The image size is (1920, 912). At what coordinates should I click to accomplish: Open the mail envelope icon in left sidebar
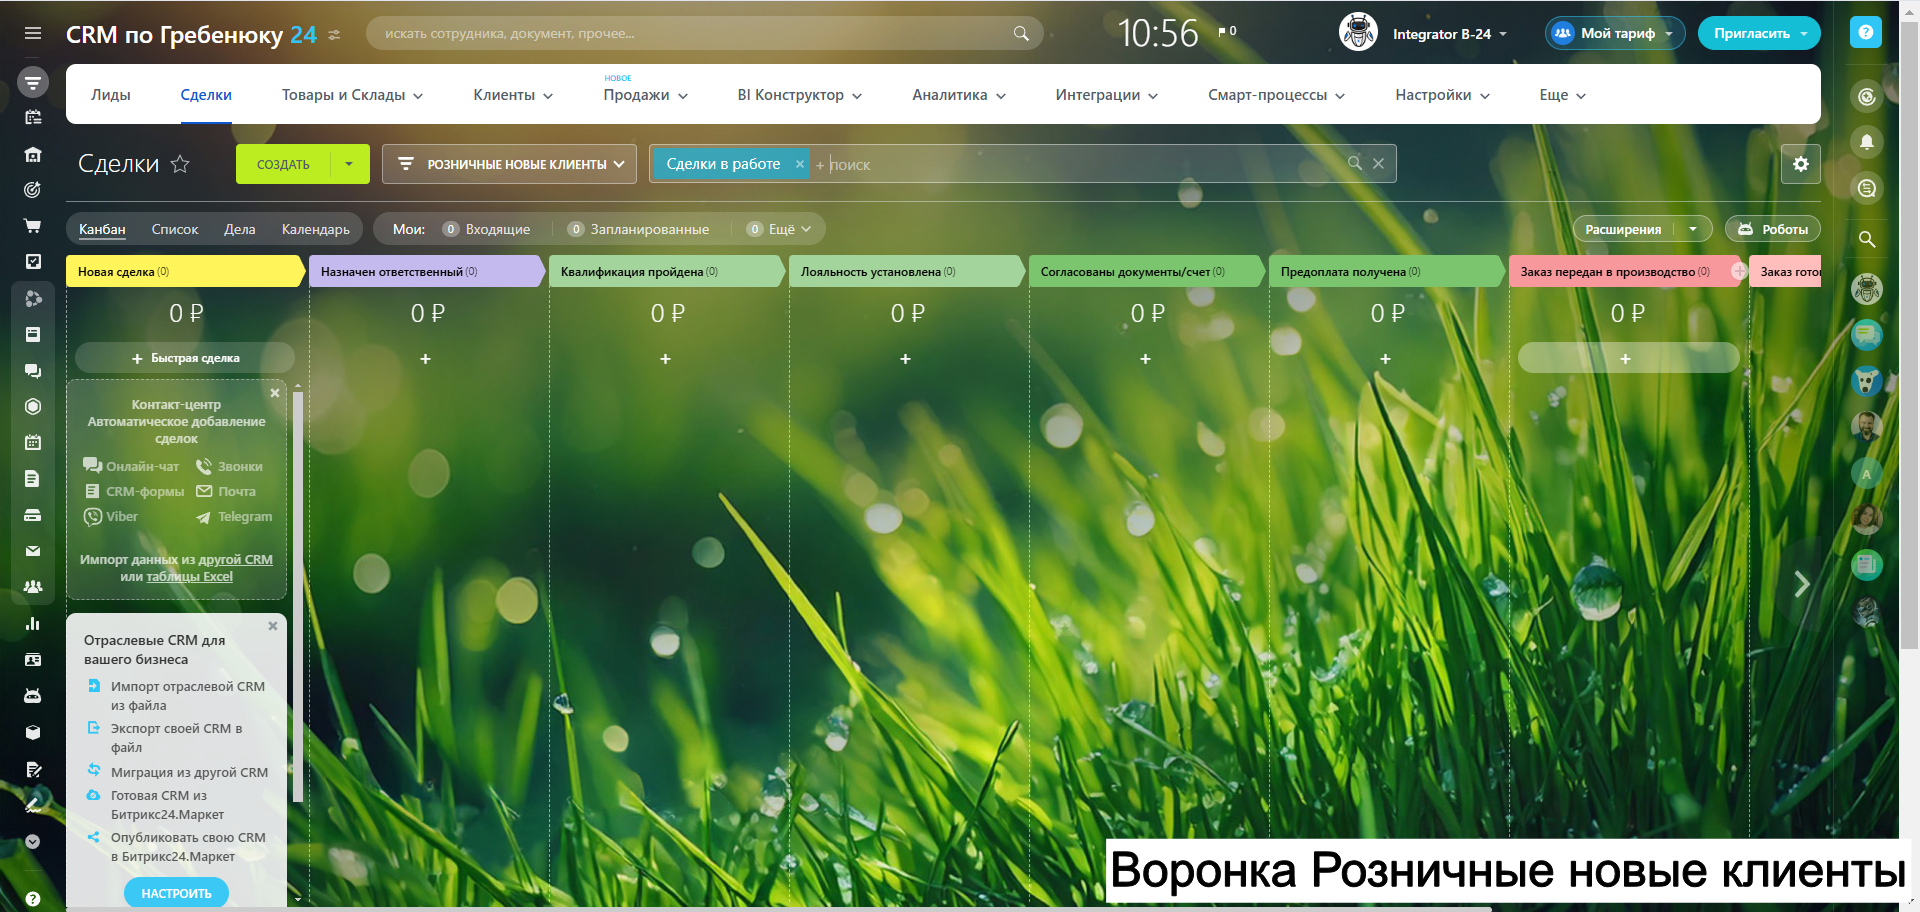pos(33,551)
